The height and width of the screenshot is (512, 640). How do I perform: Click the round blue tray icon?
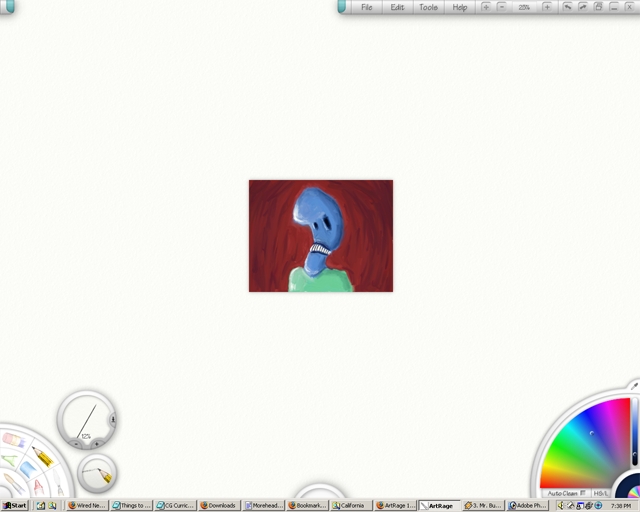click(x=598, y=505)
